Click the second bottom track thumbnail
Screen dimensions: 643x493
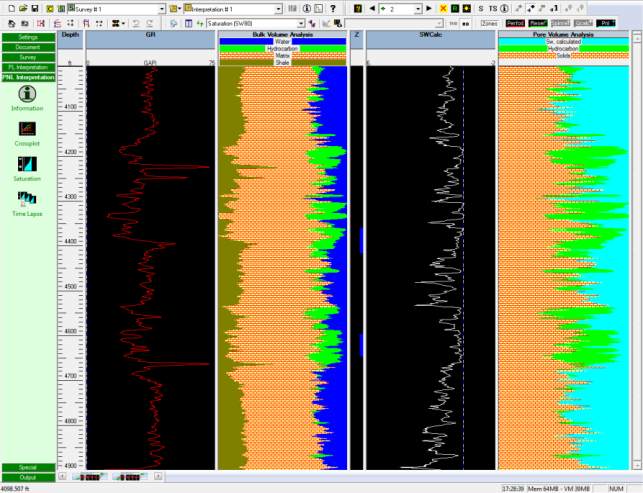point(130,477)
